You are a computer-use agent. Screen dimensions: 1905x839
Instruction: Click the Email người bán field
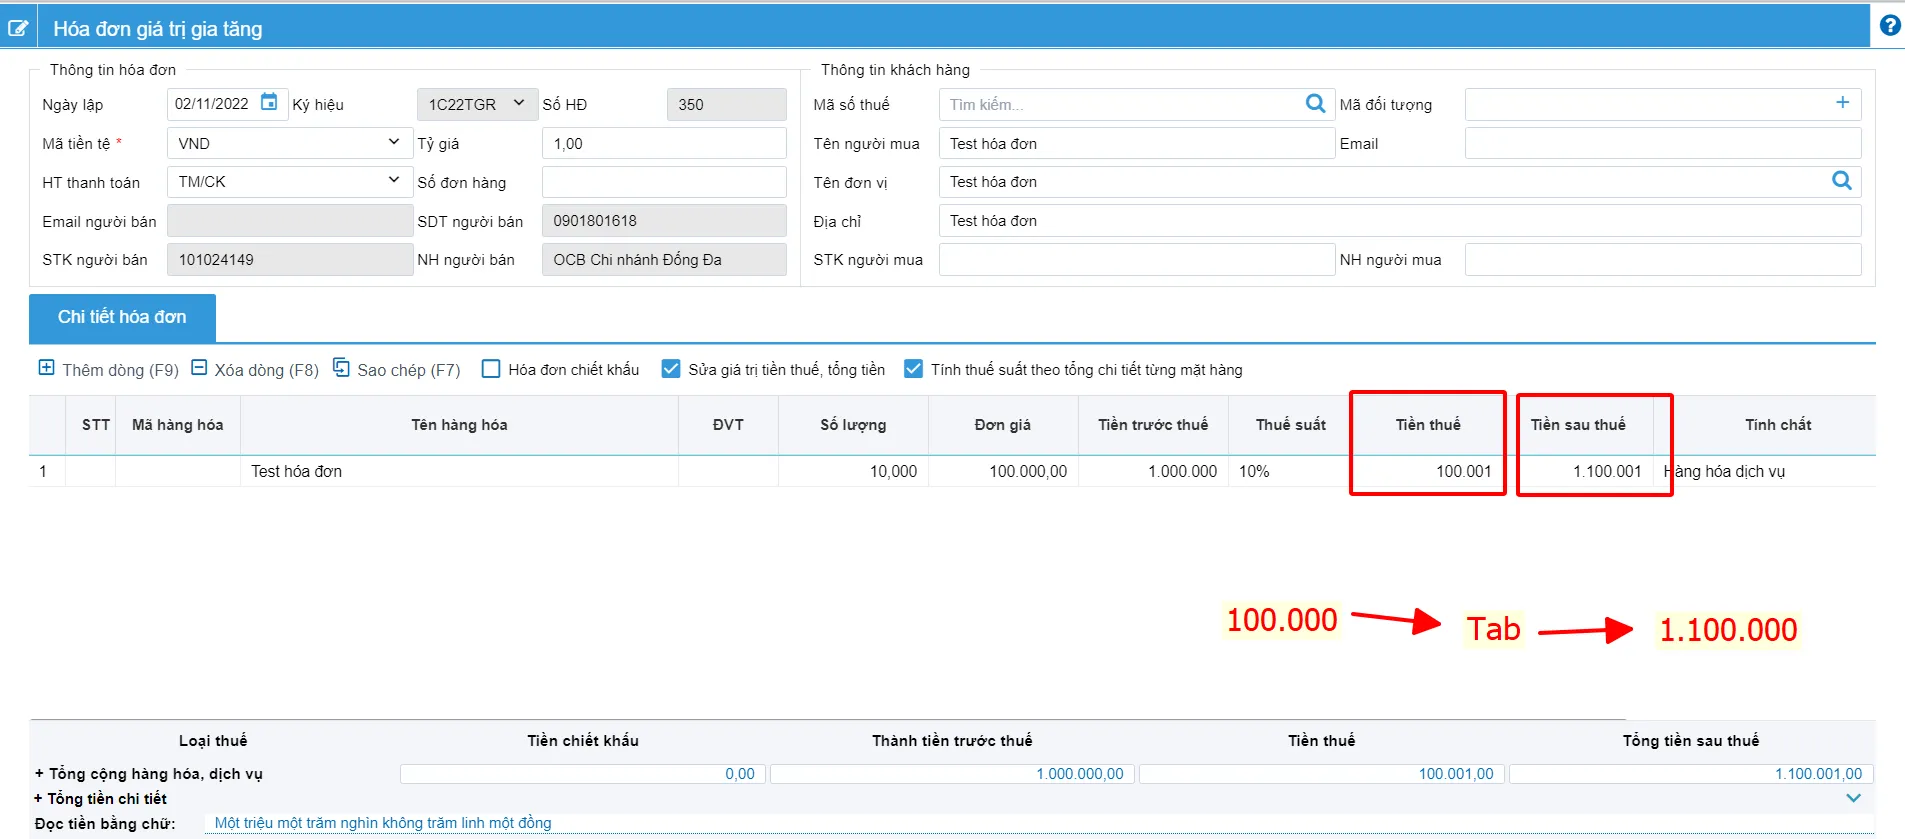click(290, 221)
